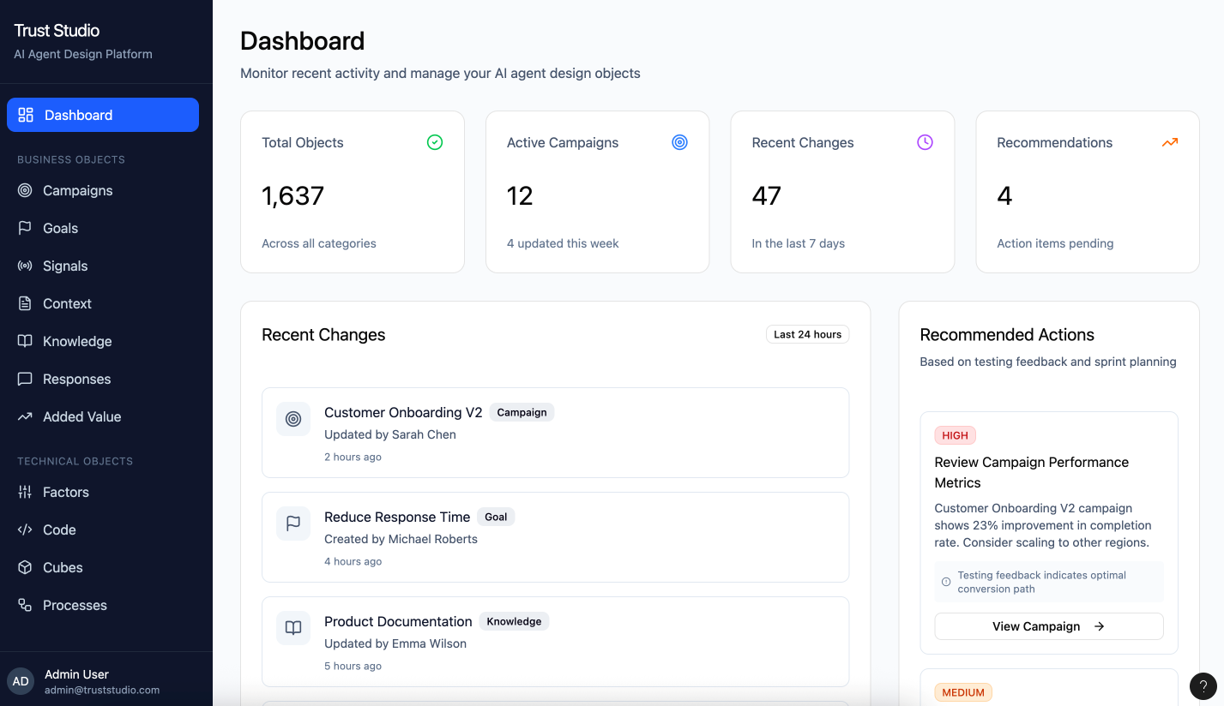
Task: Click the Last 24 hours filter badge
Action: (807, 334)
